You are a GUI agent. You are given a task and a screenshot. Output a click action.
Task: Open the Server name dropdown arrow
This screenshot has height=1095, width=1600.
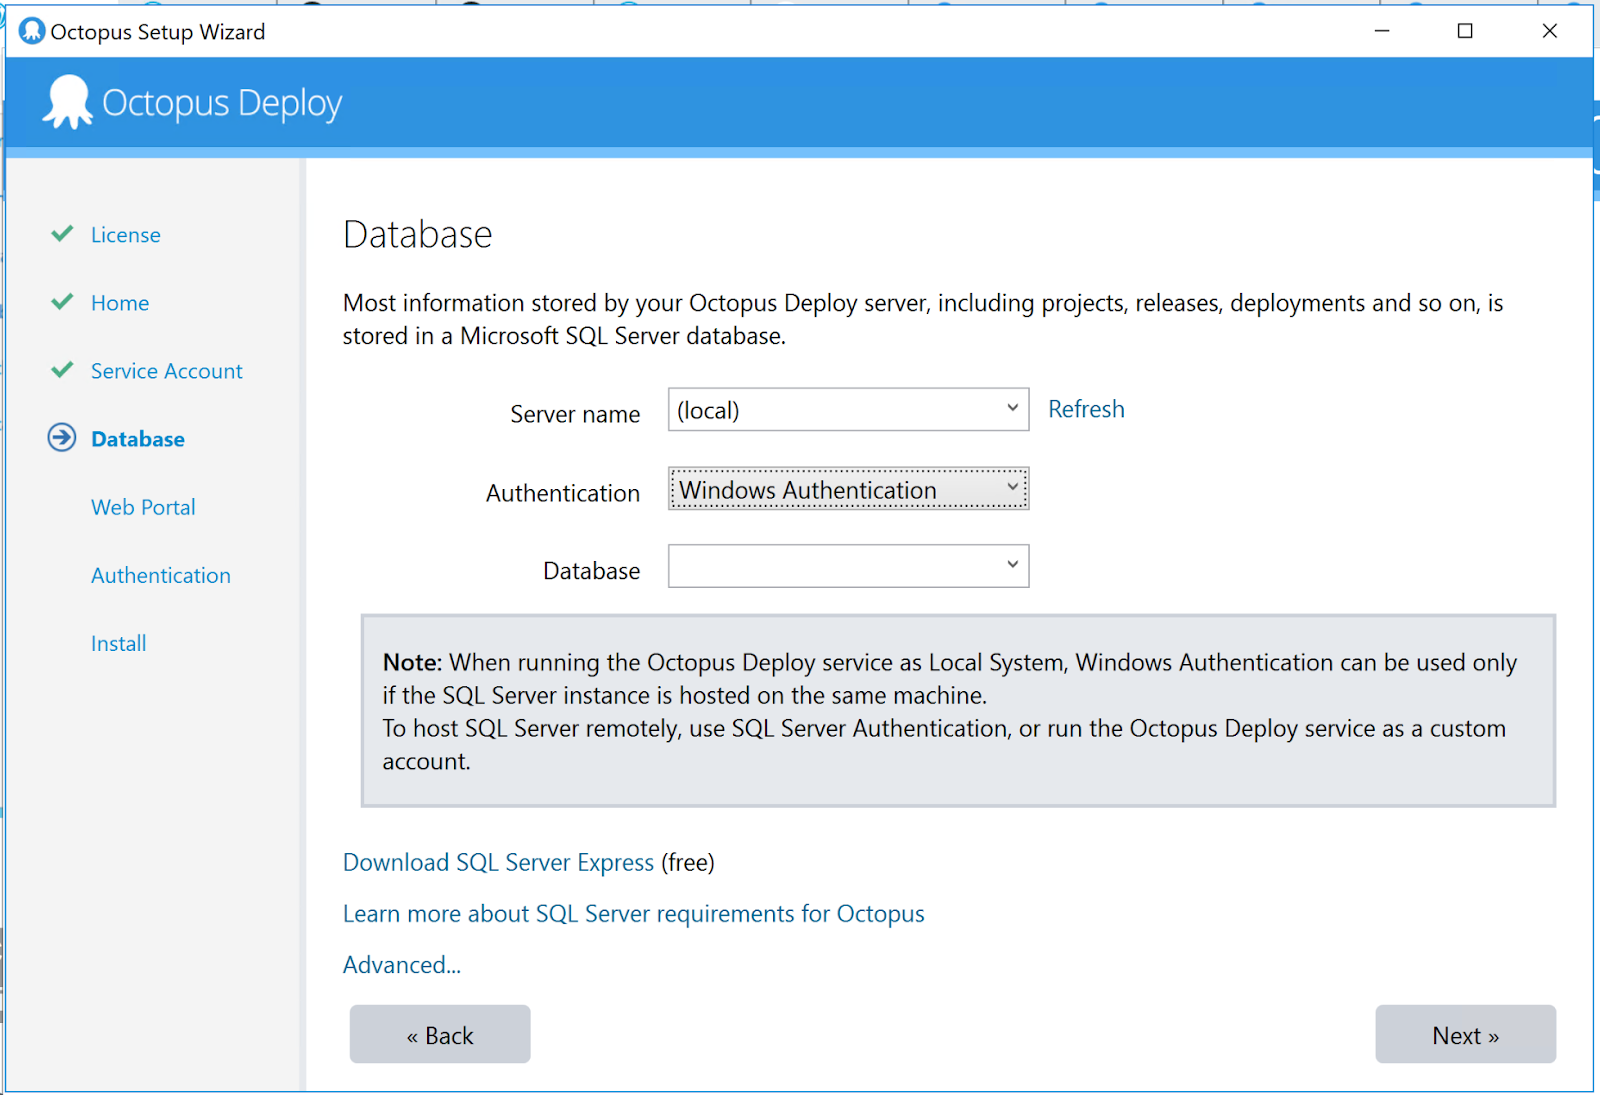point(1013,408)
